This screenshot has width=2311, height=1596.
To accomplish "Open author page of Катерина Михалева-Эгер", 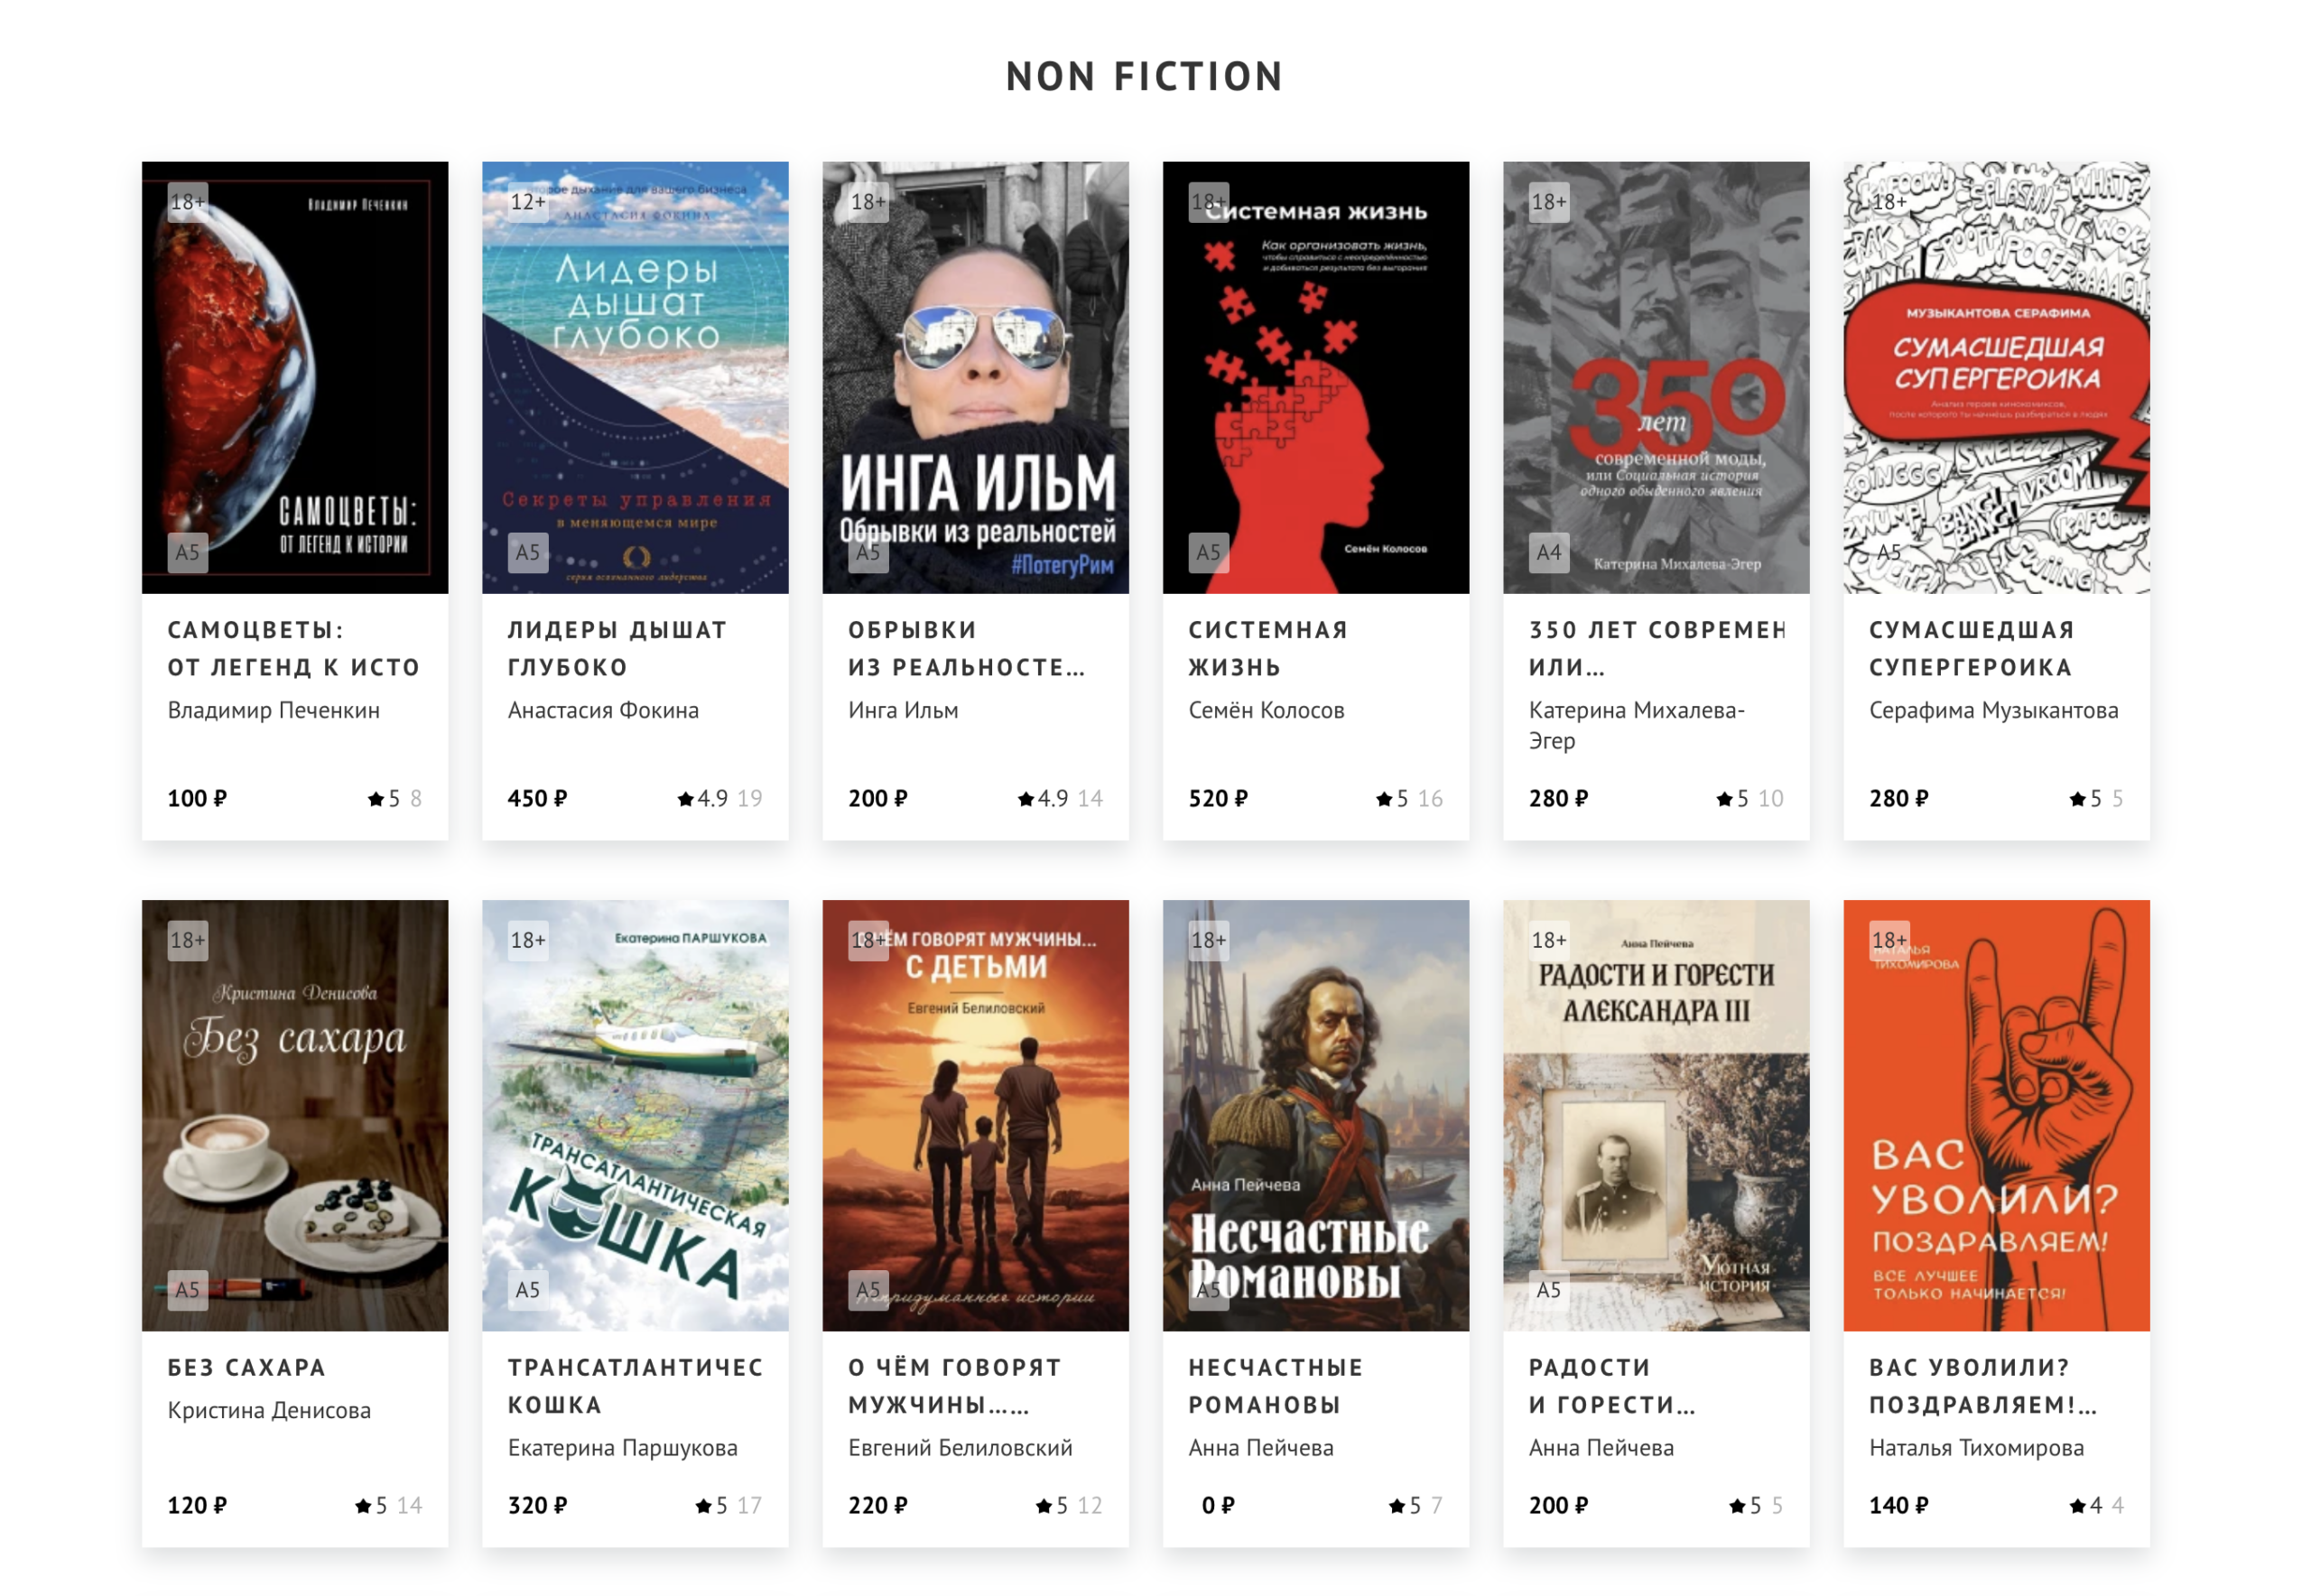I will click(1638, 726).
